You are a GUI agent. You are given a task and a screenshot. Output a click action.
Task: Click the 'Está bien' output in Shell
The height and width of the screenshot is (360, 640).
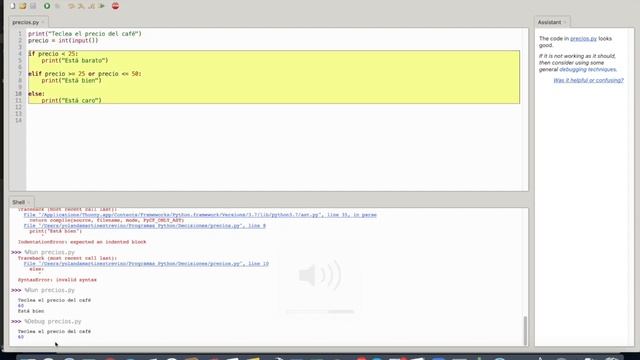[31, 311]
